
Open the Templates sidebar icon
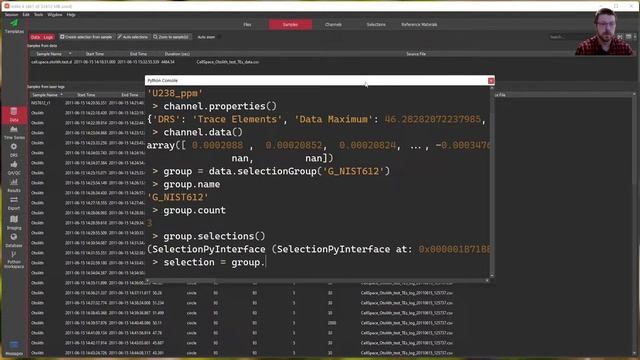point(14,26)
